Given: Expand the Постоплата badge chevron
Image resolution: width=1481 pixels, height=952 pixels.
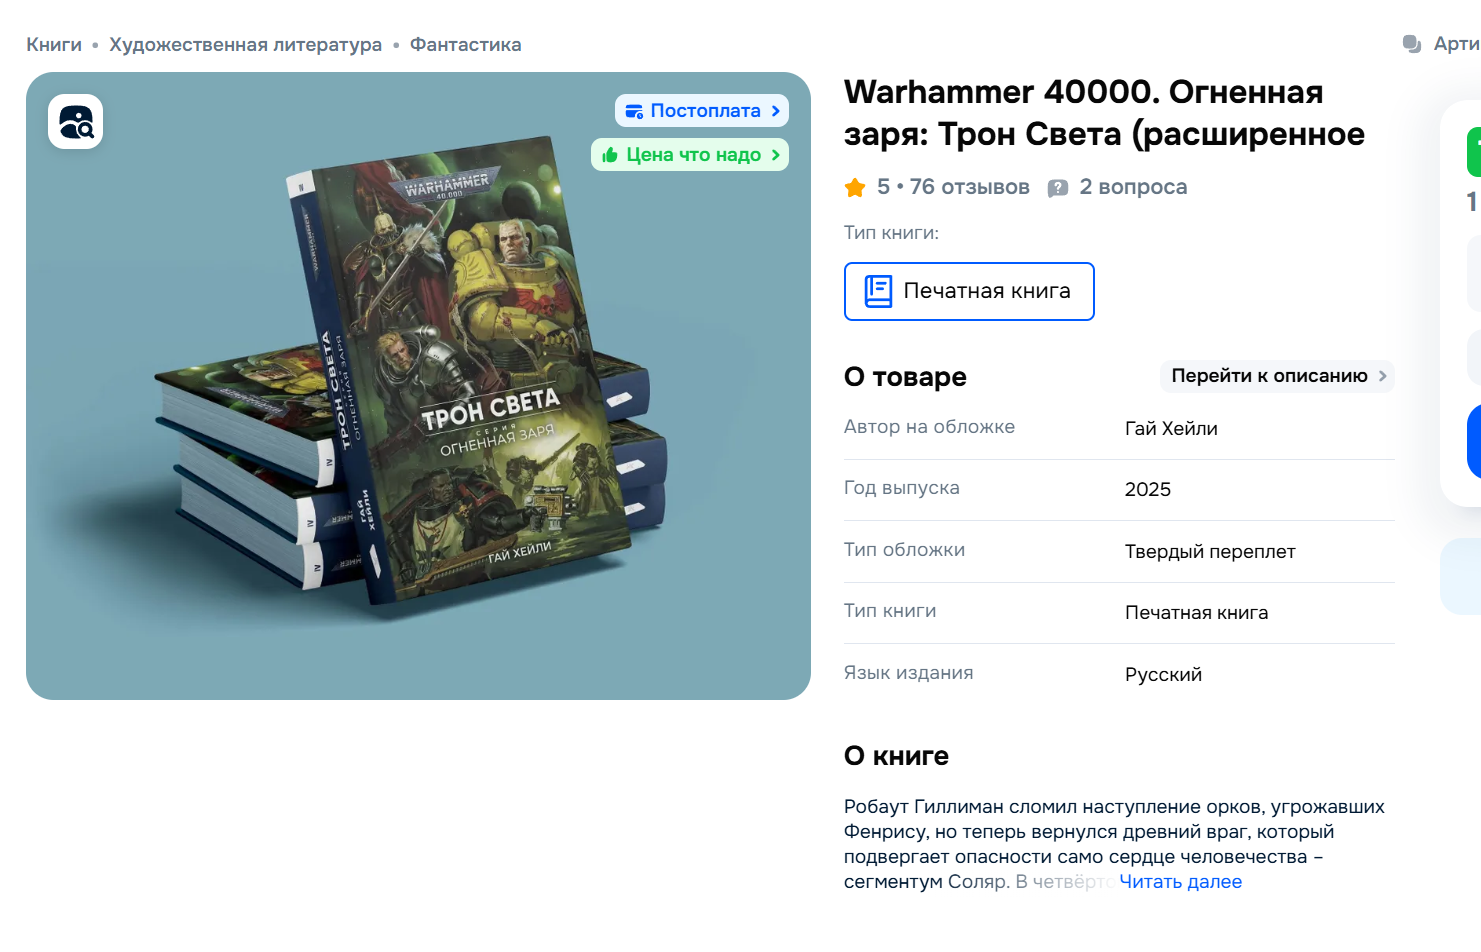Looking at the screenshot, I should pyautogui.click(x=776, y=111).
